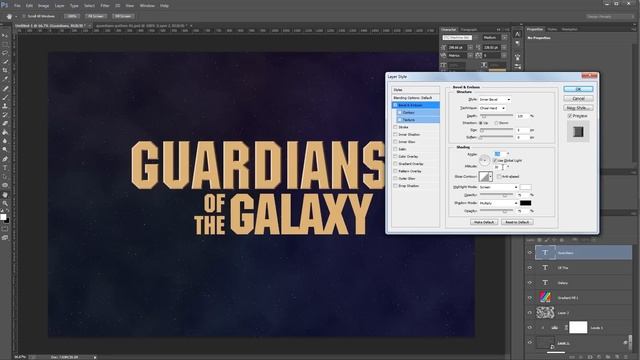The image size is (640, 360).
Task: Select the Dodge tool
Action: click(5, 150)
